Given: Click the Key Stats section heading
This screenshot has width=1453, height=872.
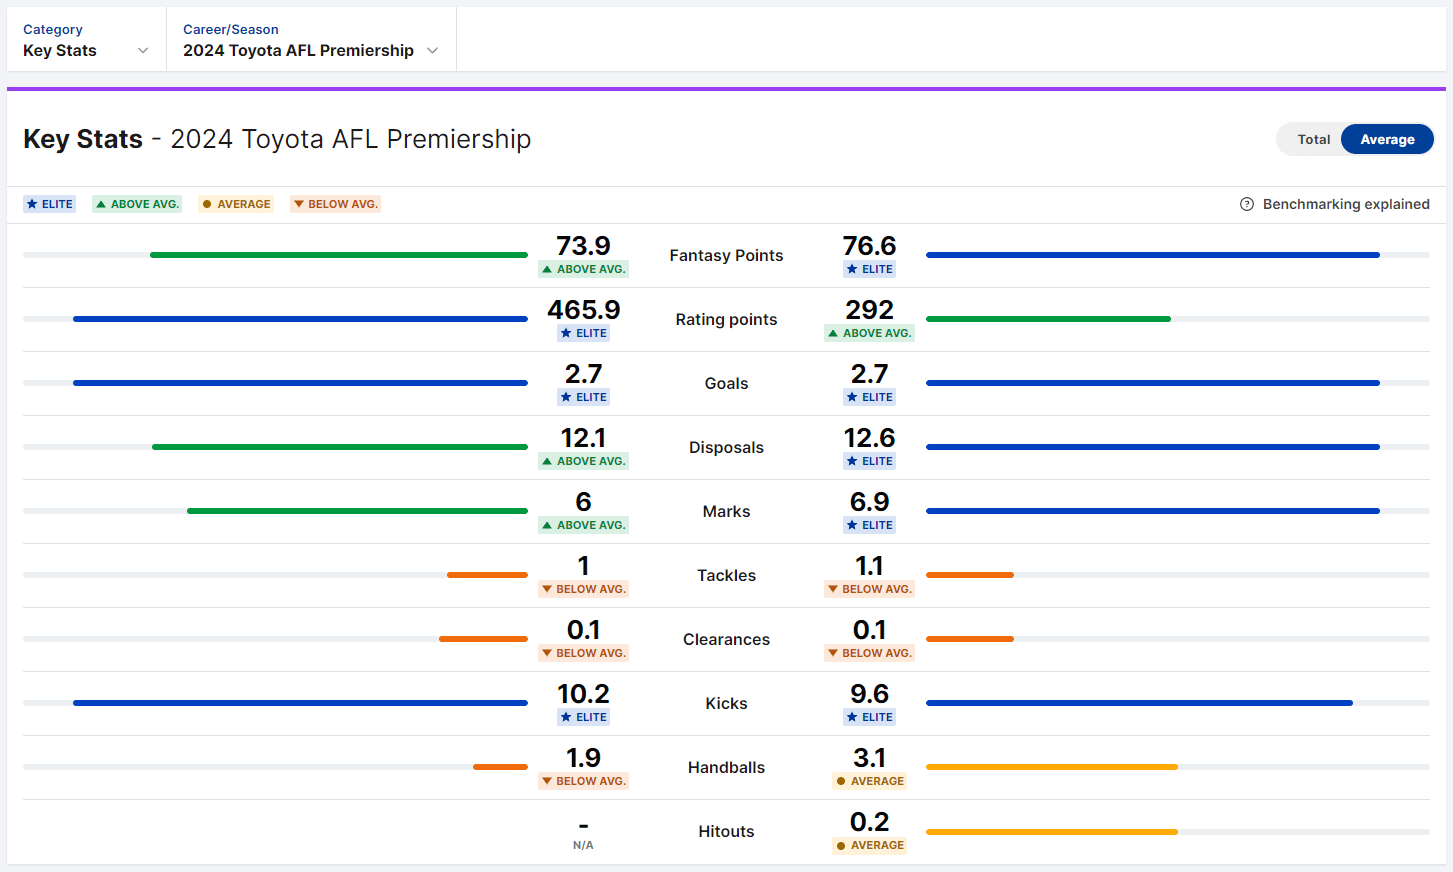Looking at the screenshot, I should pyautogui.click(x=277, y=139).
